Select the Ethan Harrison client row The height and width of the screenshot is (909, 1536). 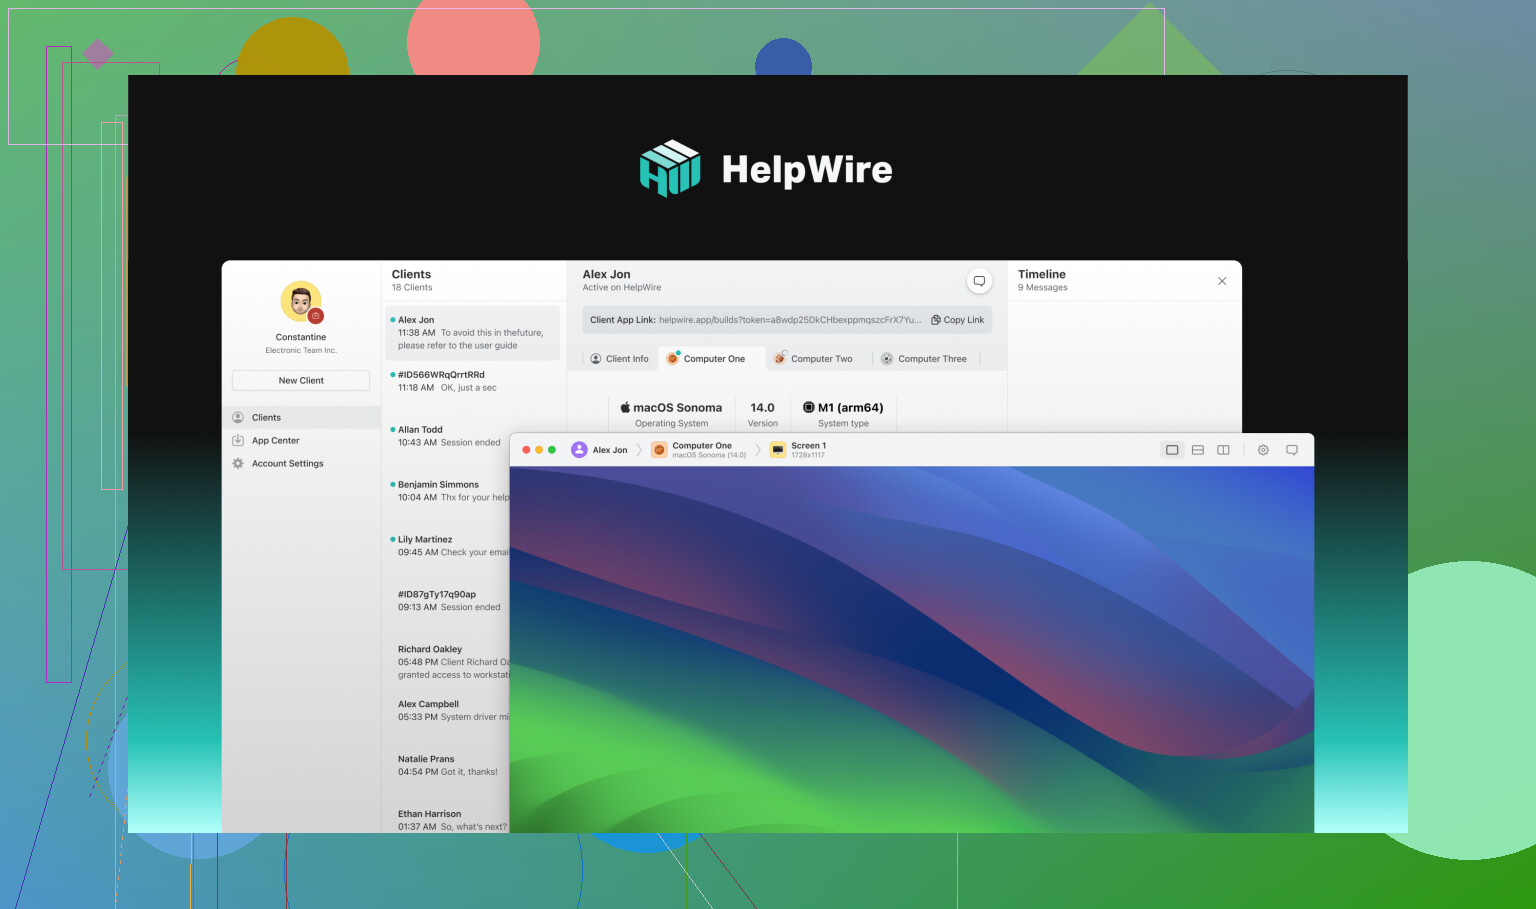tap(447, 821)
